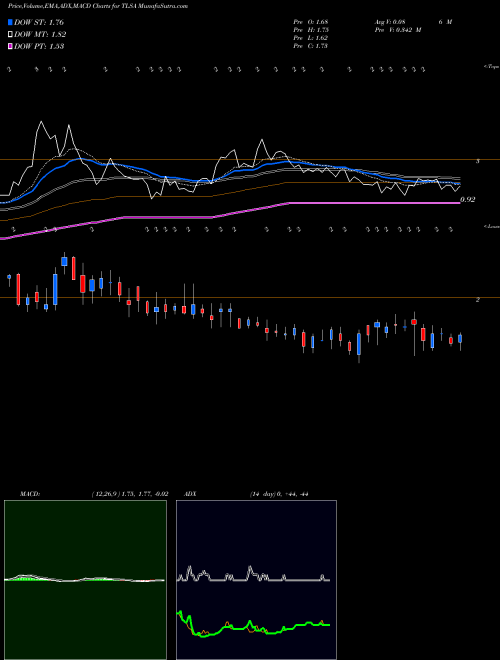Click MACD parameters '(12,26,9) 1.75, 1.77, -0.02'

130,494
